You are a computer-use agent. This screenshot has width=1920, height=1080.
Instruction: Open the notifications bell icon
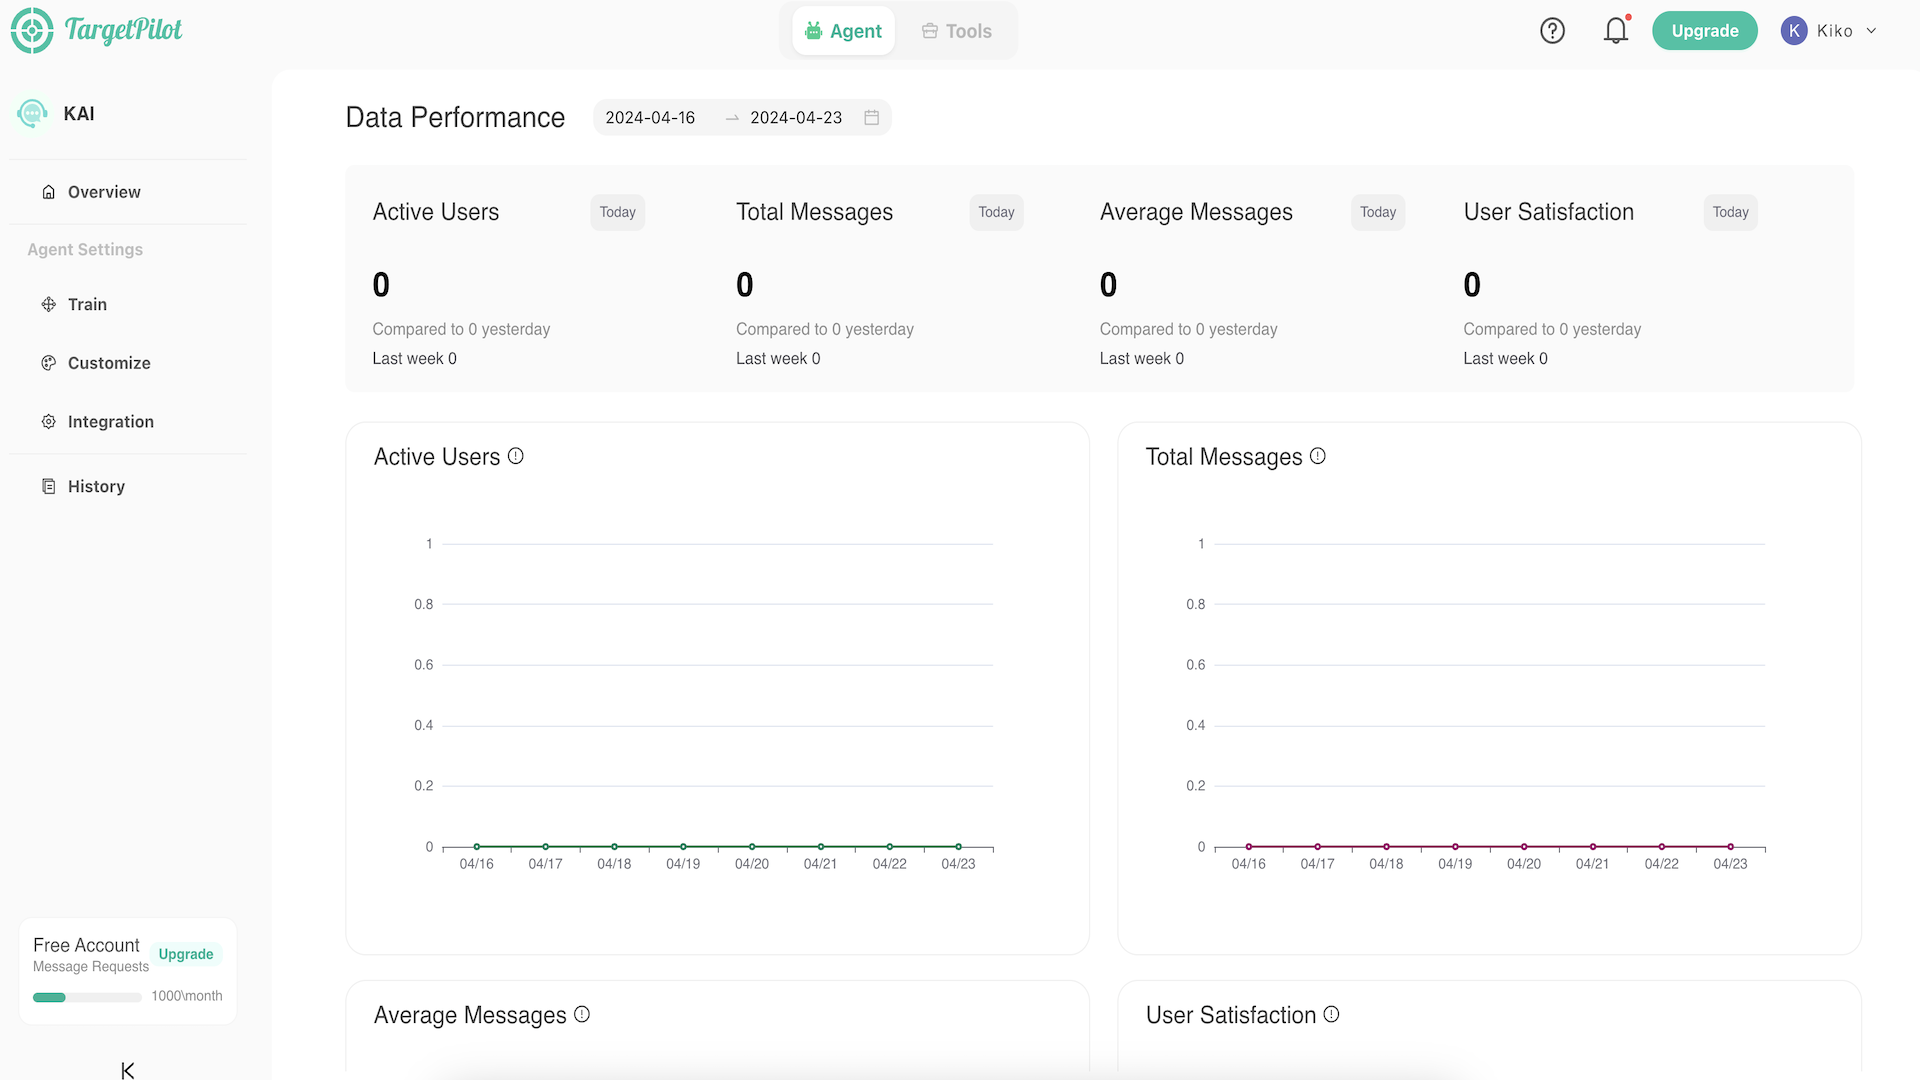[1616, 31]
